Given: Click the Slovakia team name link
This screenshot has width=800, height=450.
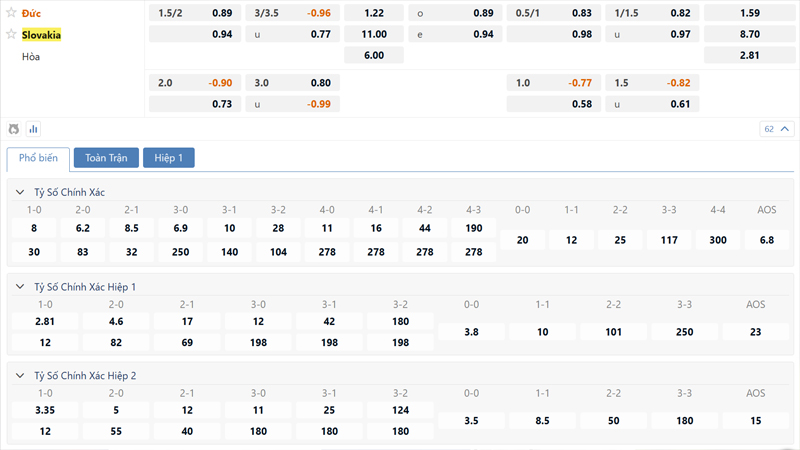Looking at the screenshot, I should pos(42,34).
